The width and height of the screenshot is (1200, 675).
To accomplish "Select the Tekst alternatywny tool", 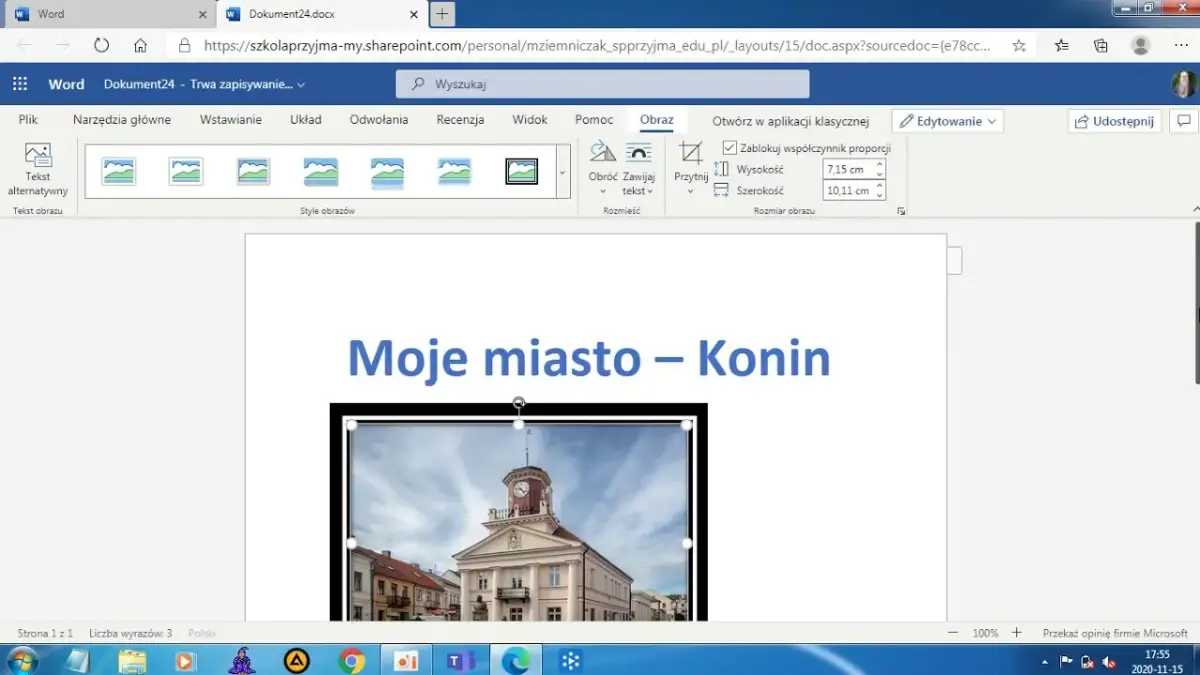I will coord(38,170).
